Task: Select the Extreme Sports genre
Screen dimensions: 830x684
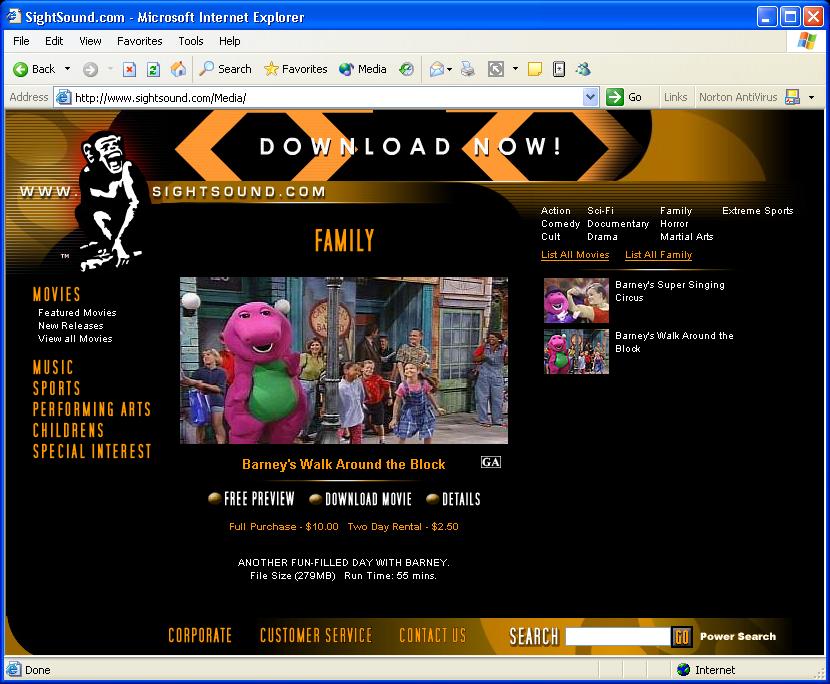Action: point(757,211)
